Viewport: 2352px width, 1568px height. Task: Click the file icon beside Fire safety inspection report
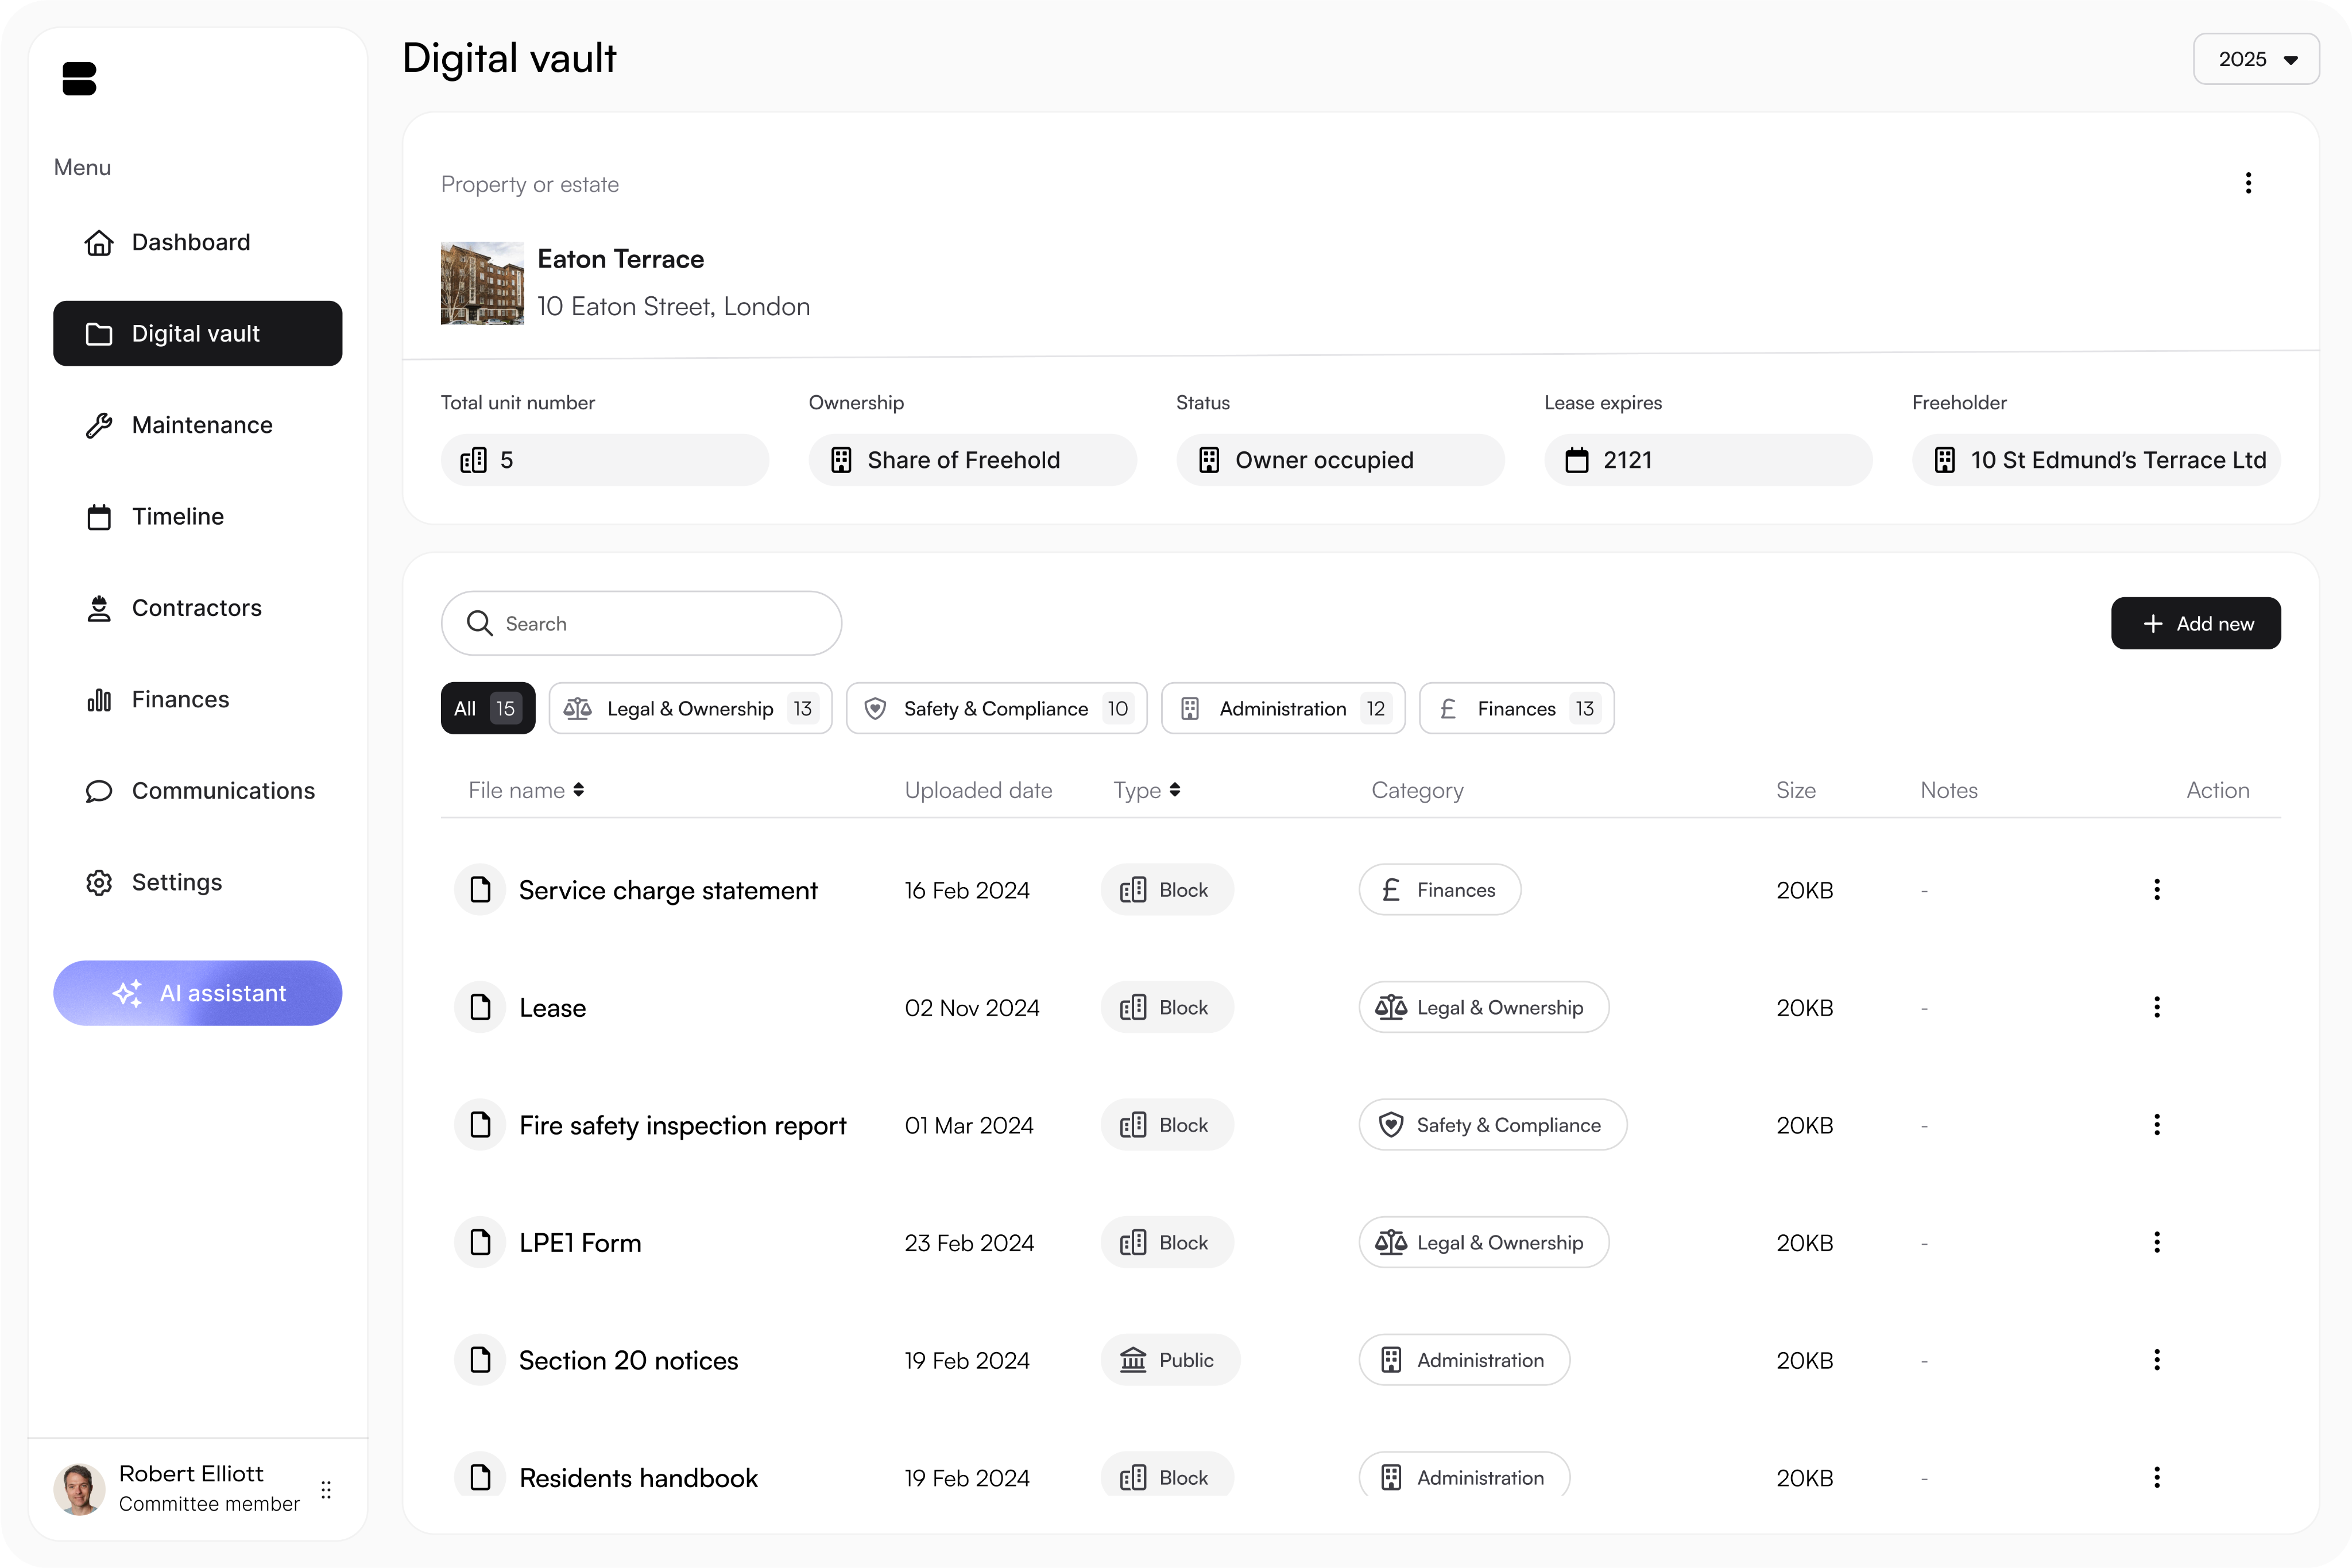[480, 1125]
